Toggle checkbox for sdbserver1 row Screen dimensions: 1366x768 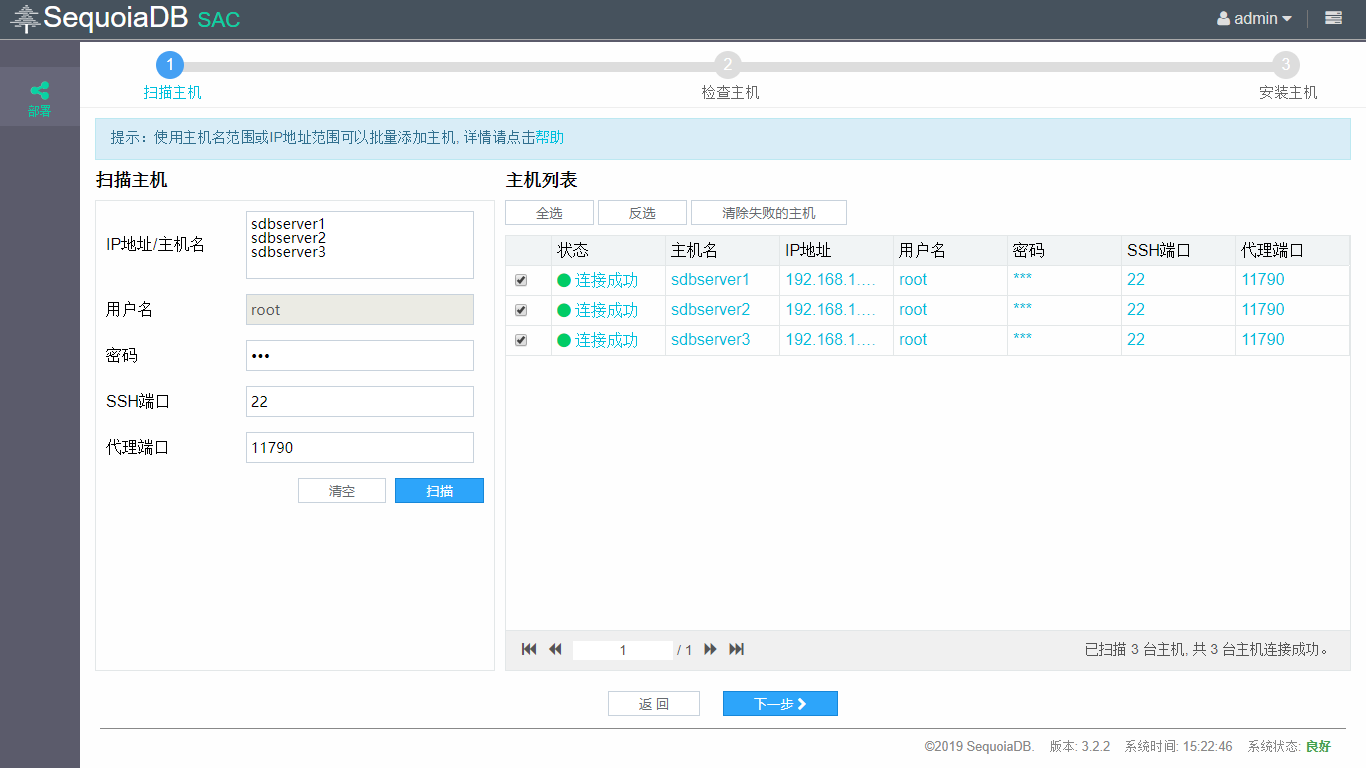point(521,281)
